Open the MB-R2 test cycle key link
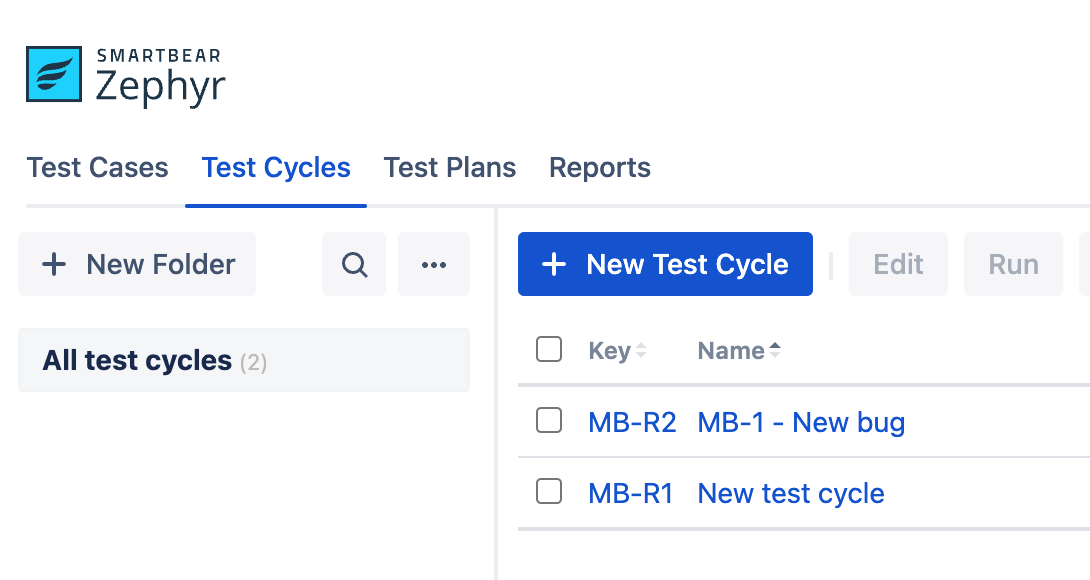The height and width of the screenshot is (580, 1090). [x=632, y=422]
